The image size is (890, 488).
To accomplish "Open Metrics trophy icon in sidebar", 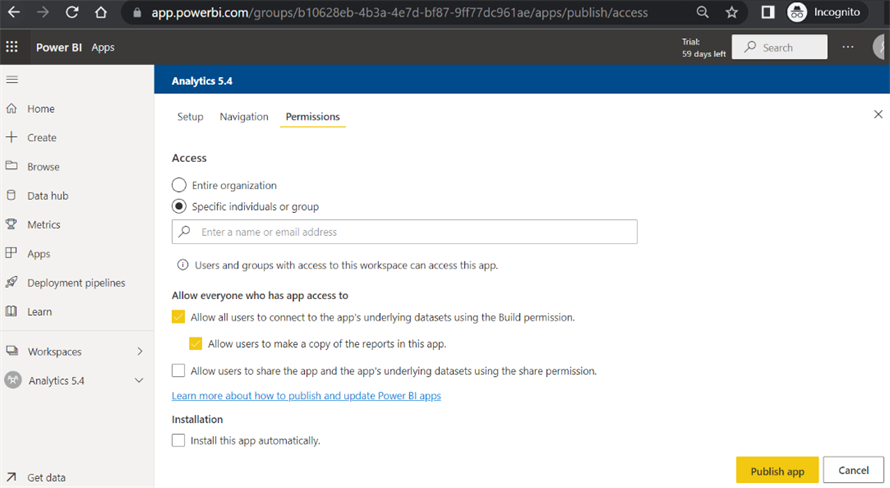I will (11, 224).
